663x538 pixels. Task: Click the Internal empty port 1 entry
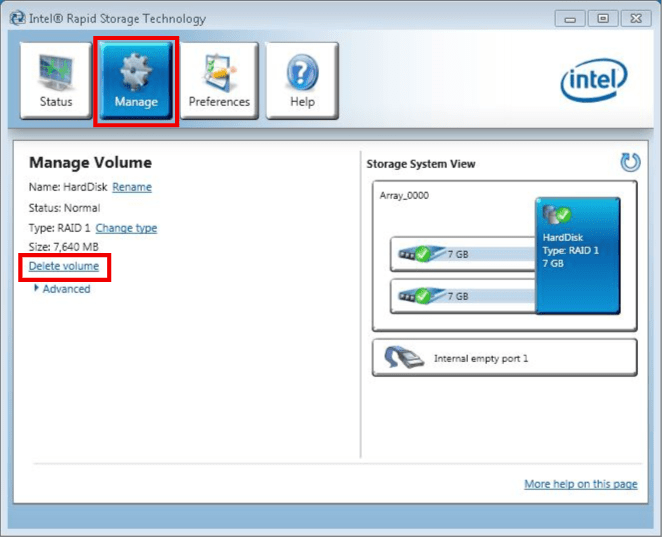click(x=504, y=358)
